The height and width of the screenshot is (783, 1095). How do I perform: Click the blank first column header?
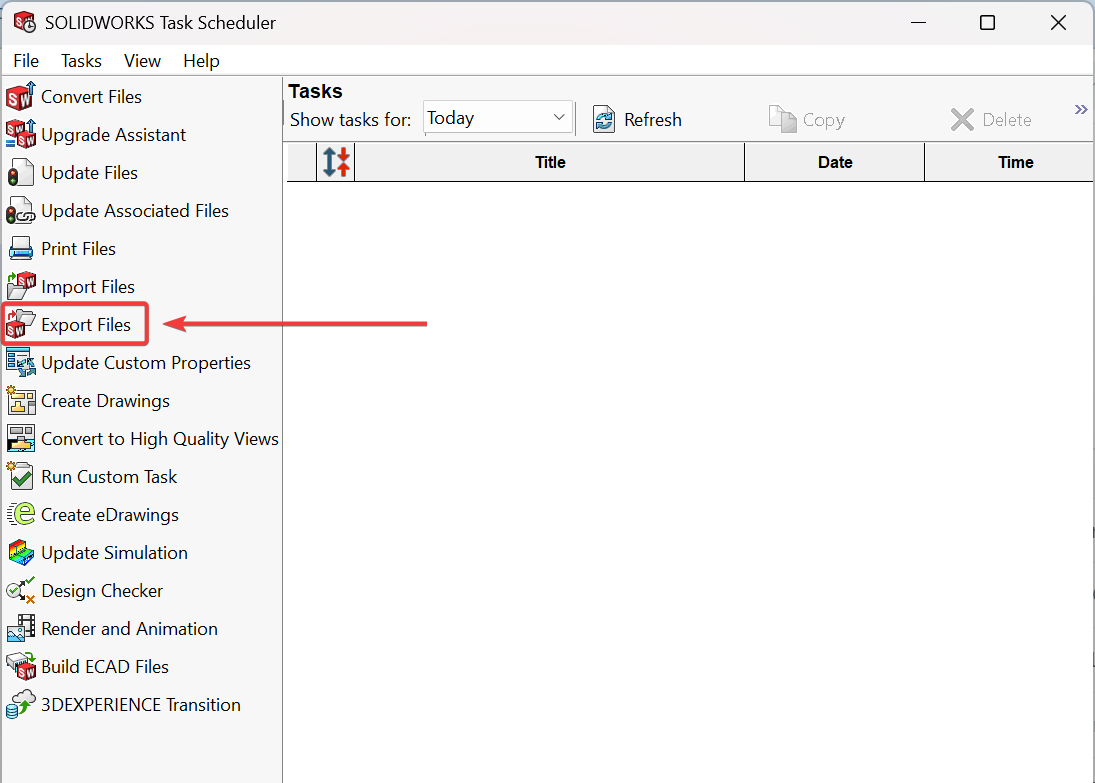point(302,162)
